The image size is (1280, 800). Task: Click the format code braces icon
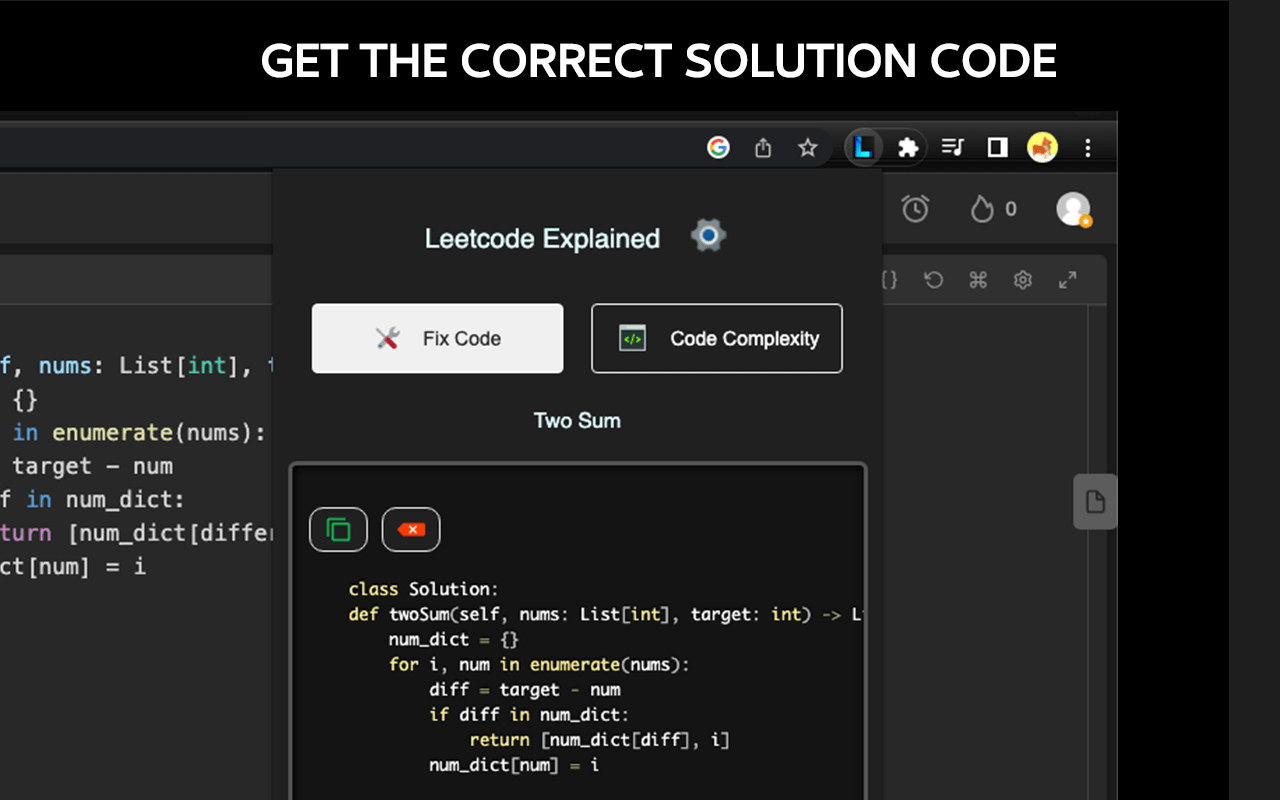(889, 280)
